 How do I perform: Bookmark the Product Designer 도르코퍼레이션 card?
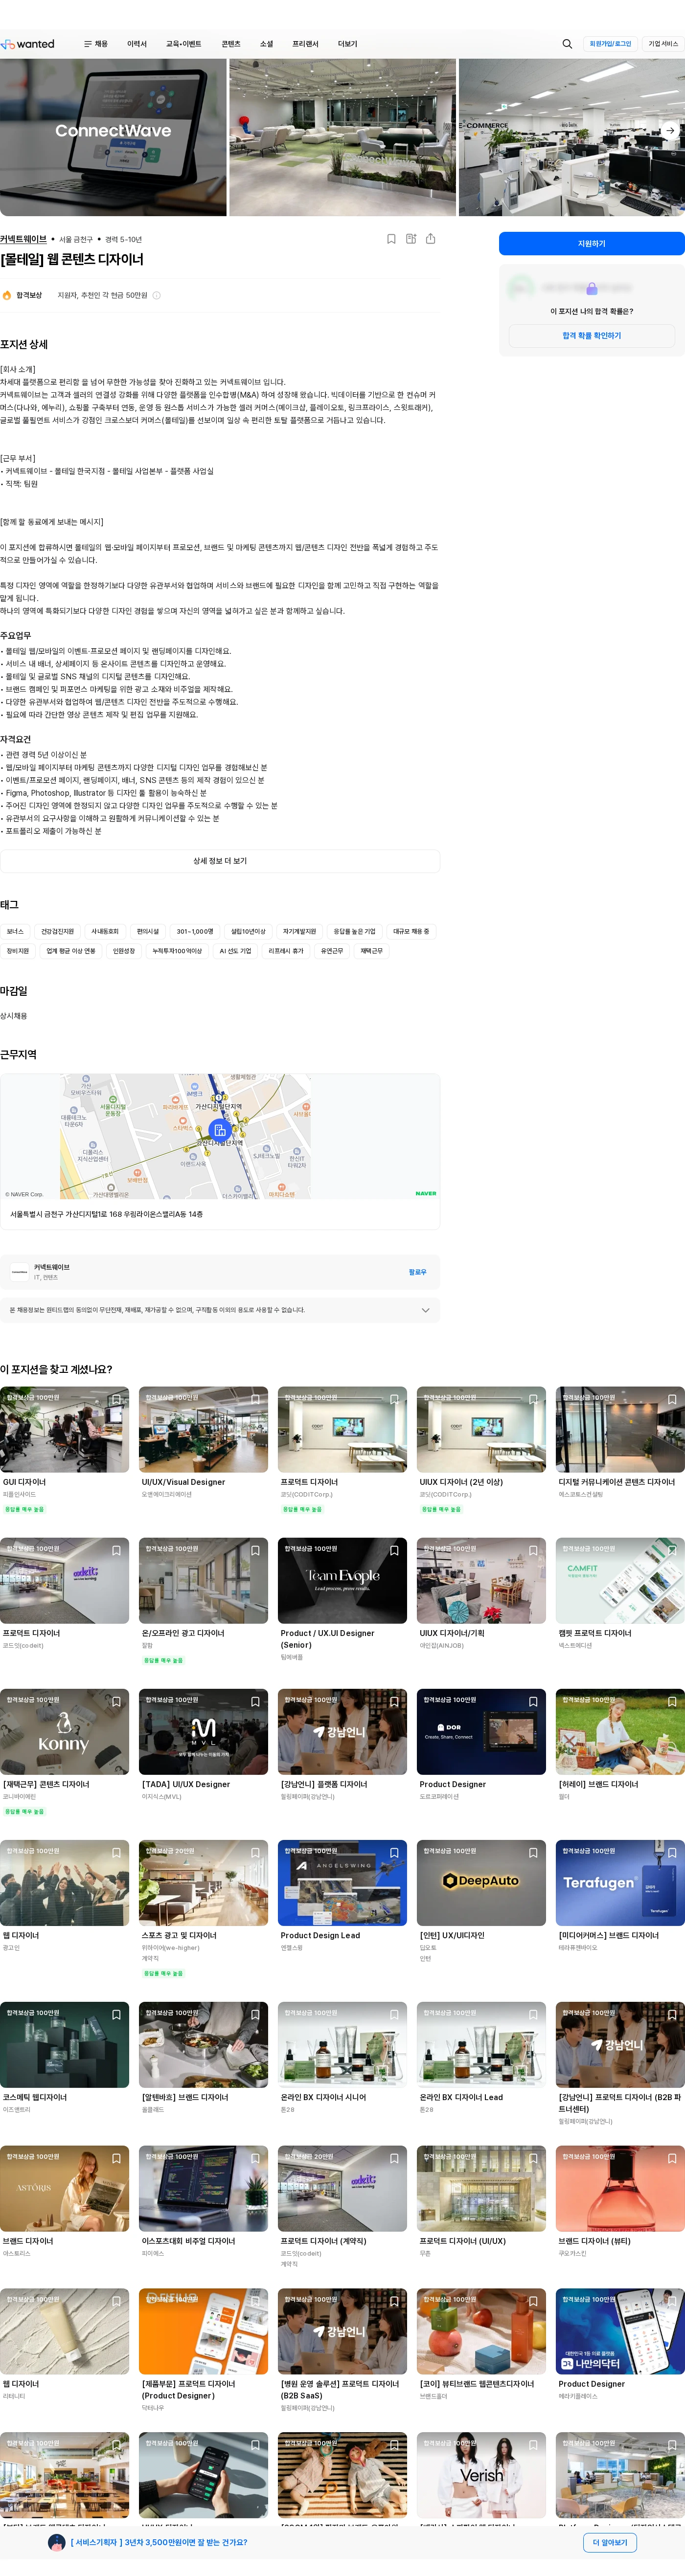pos(533,1701)
